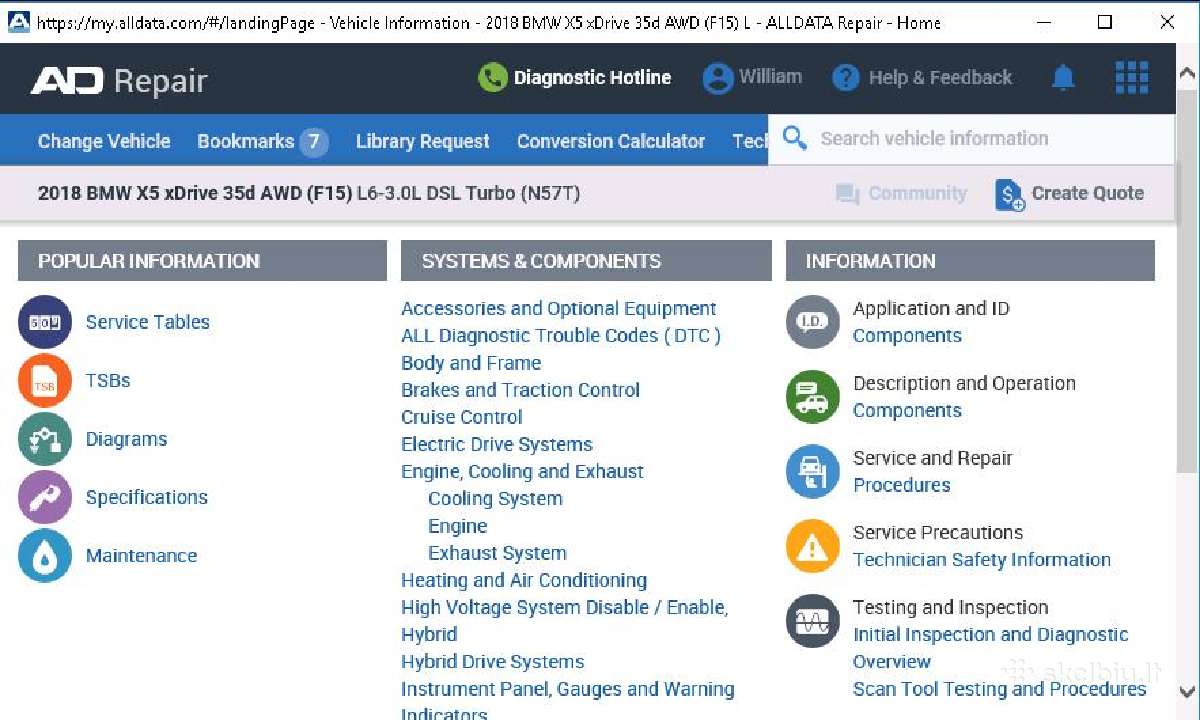
Task: Open Body and Frame link
Action: click(471, 363)
